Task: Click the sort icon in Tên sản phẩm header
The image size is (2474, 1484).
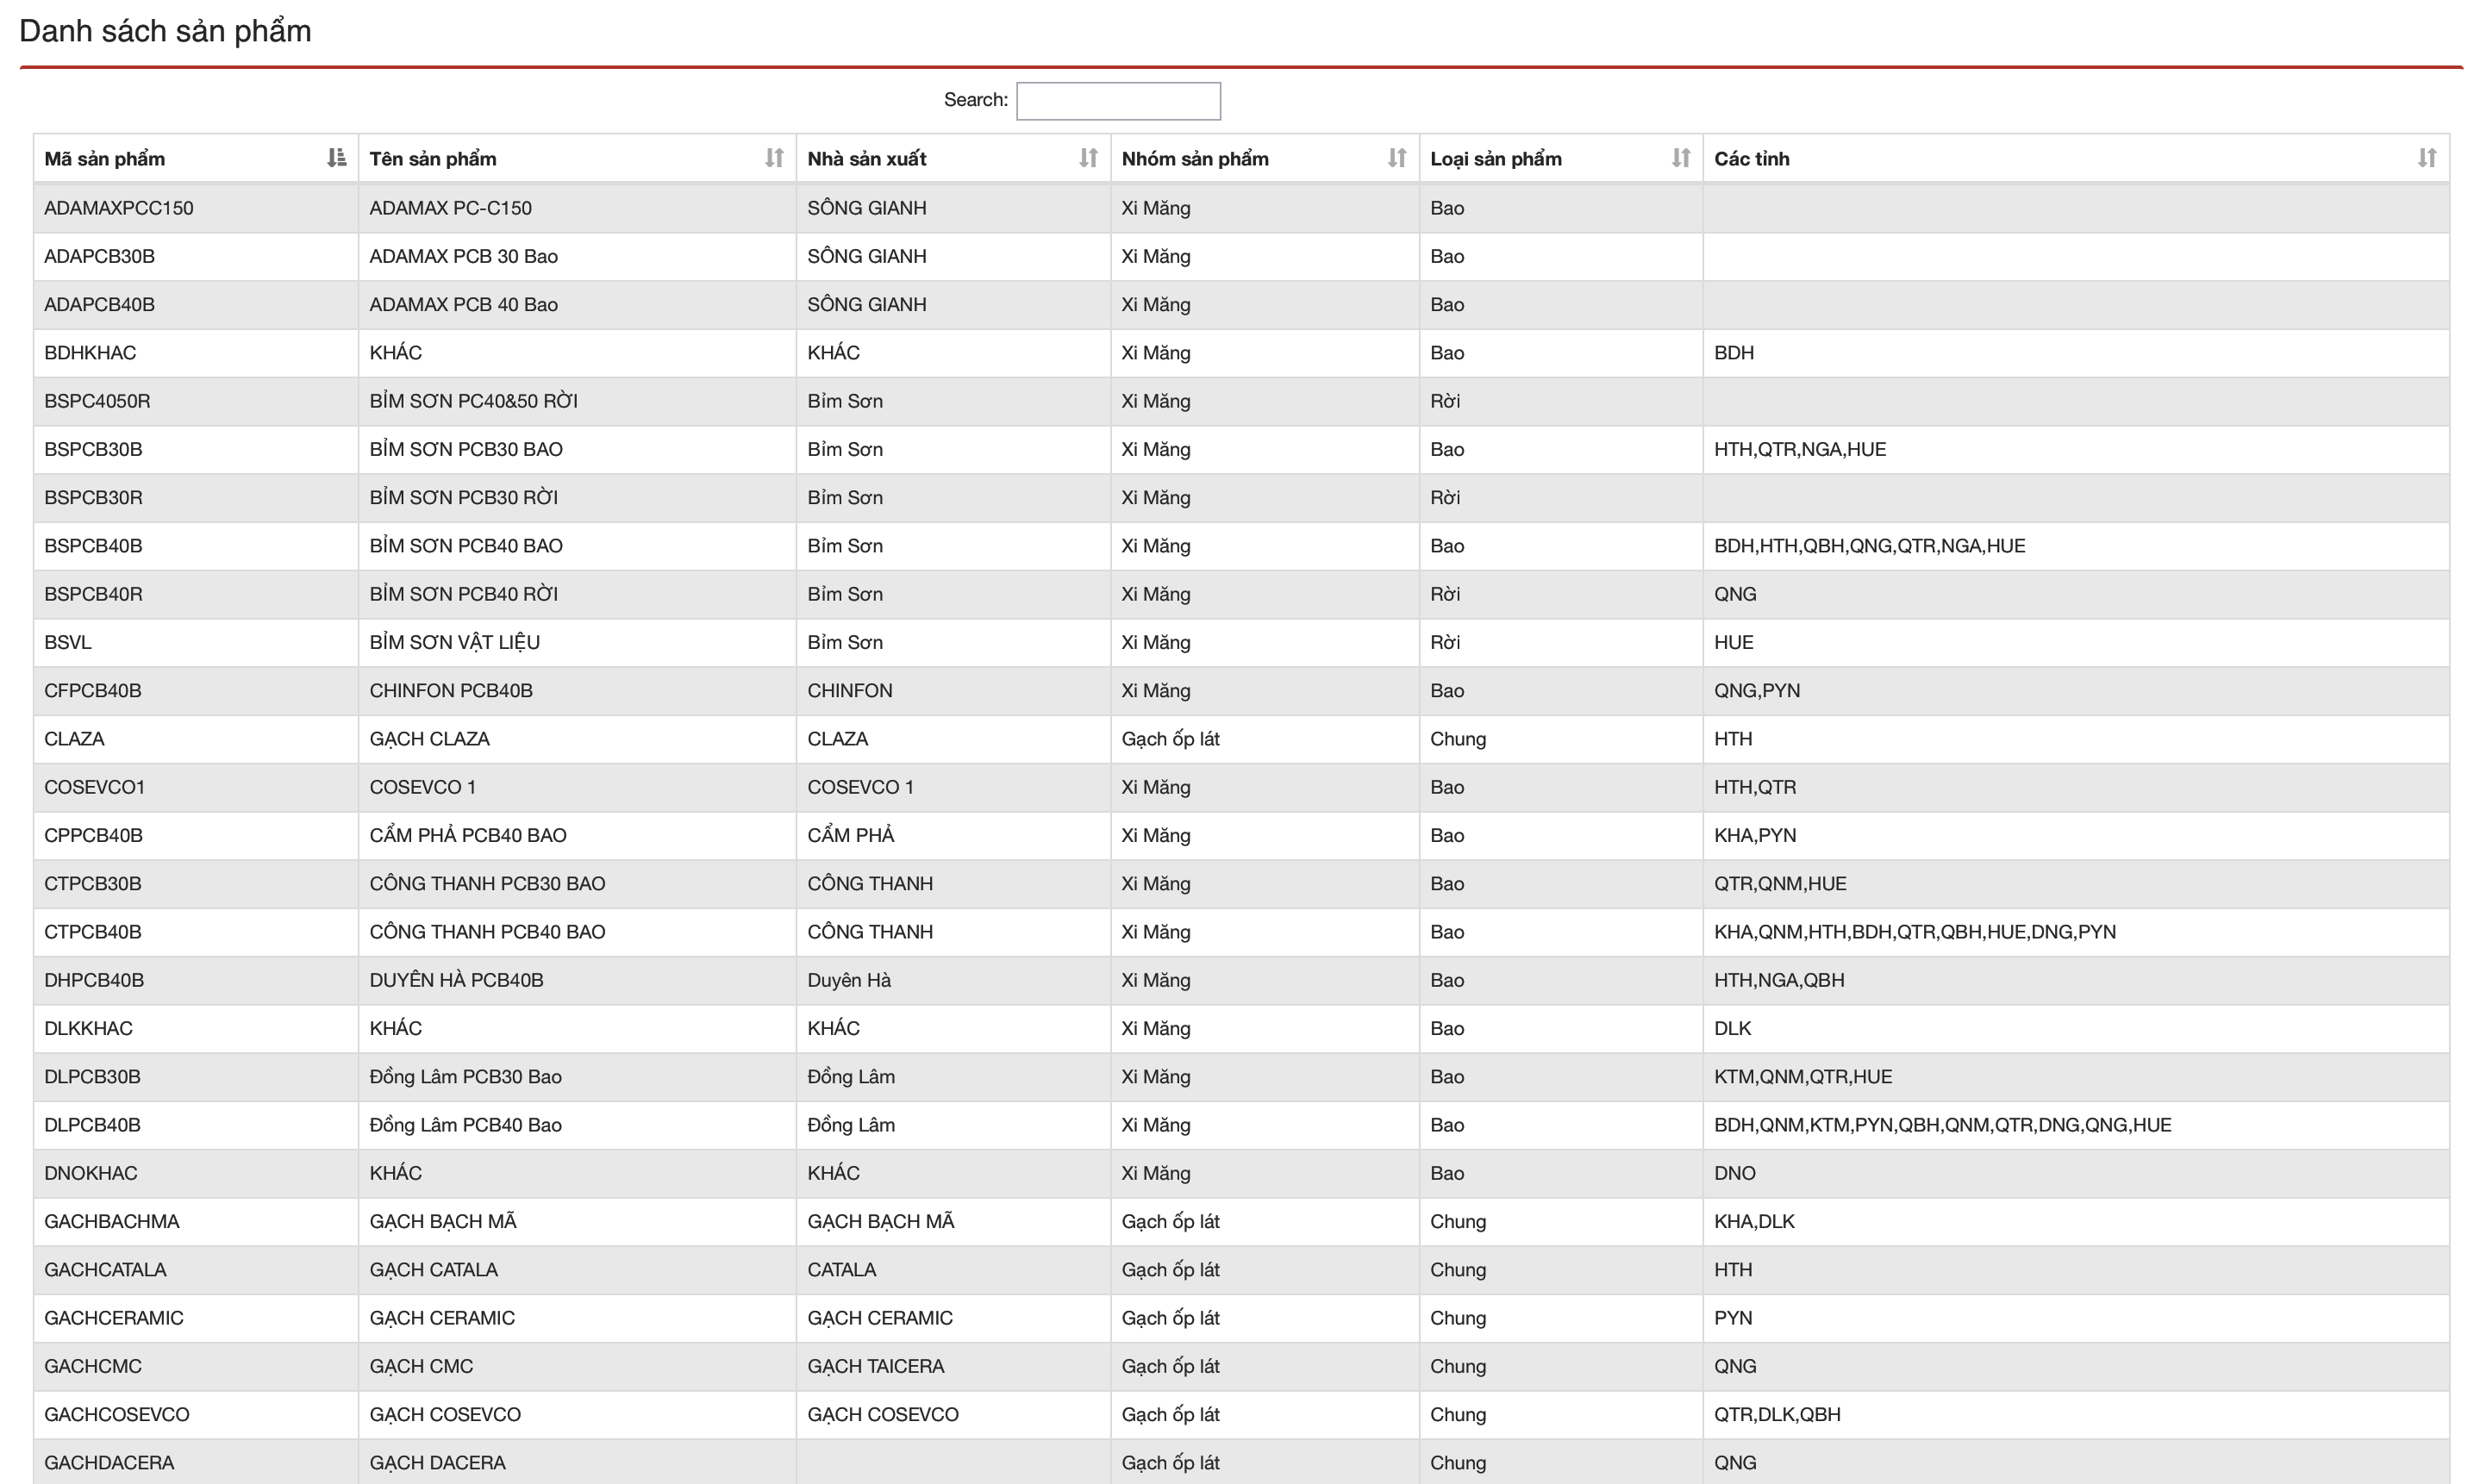Action: tap(774, 158)
